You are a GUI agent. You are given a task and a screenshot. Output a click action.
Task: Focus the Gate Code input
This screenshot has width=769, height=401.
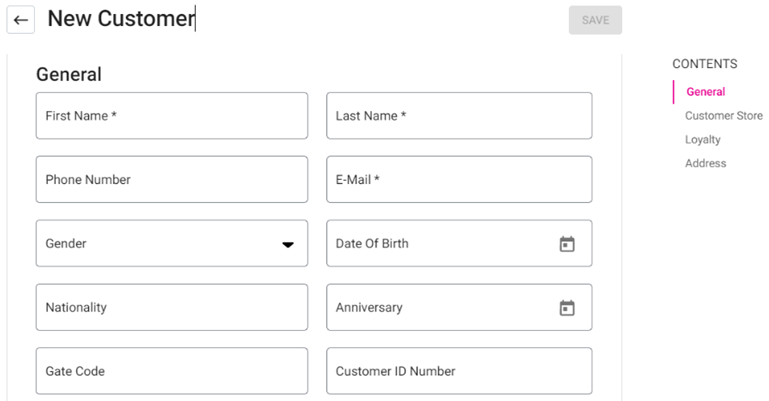tap(171, 371)
